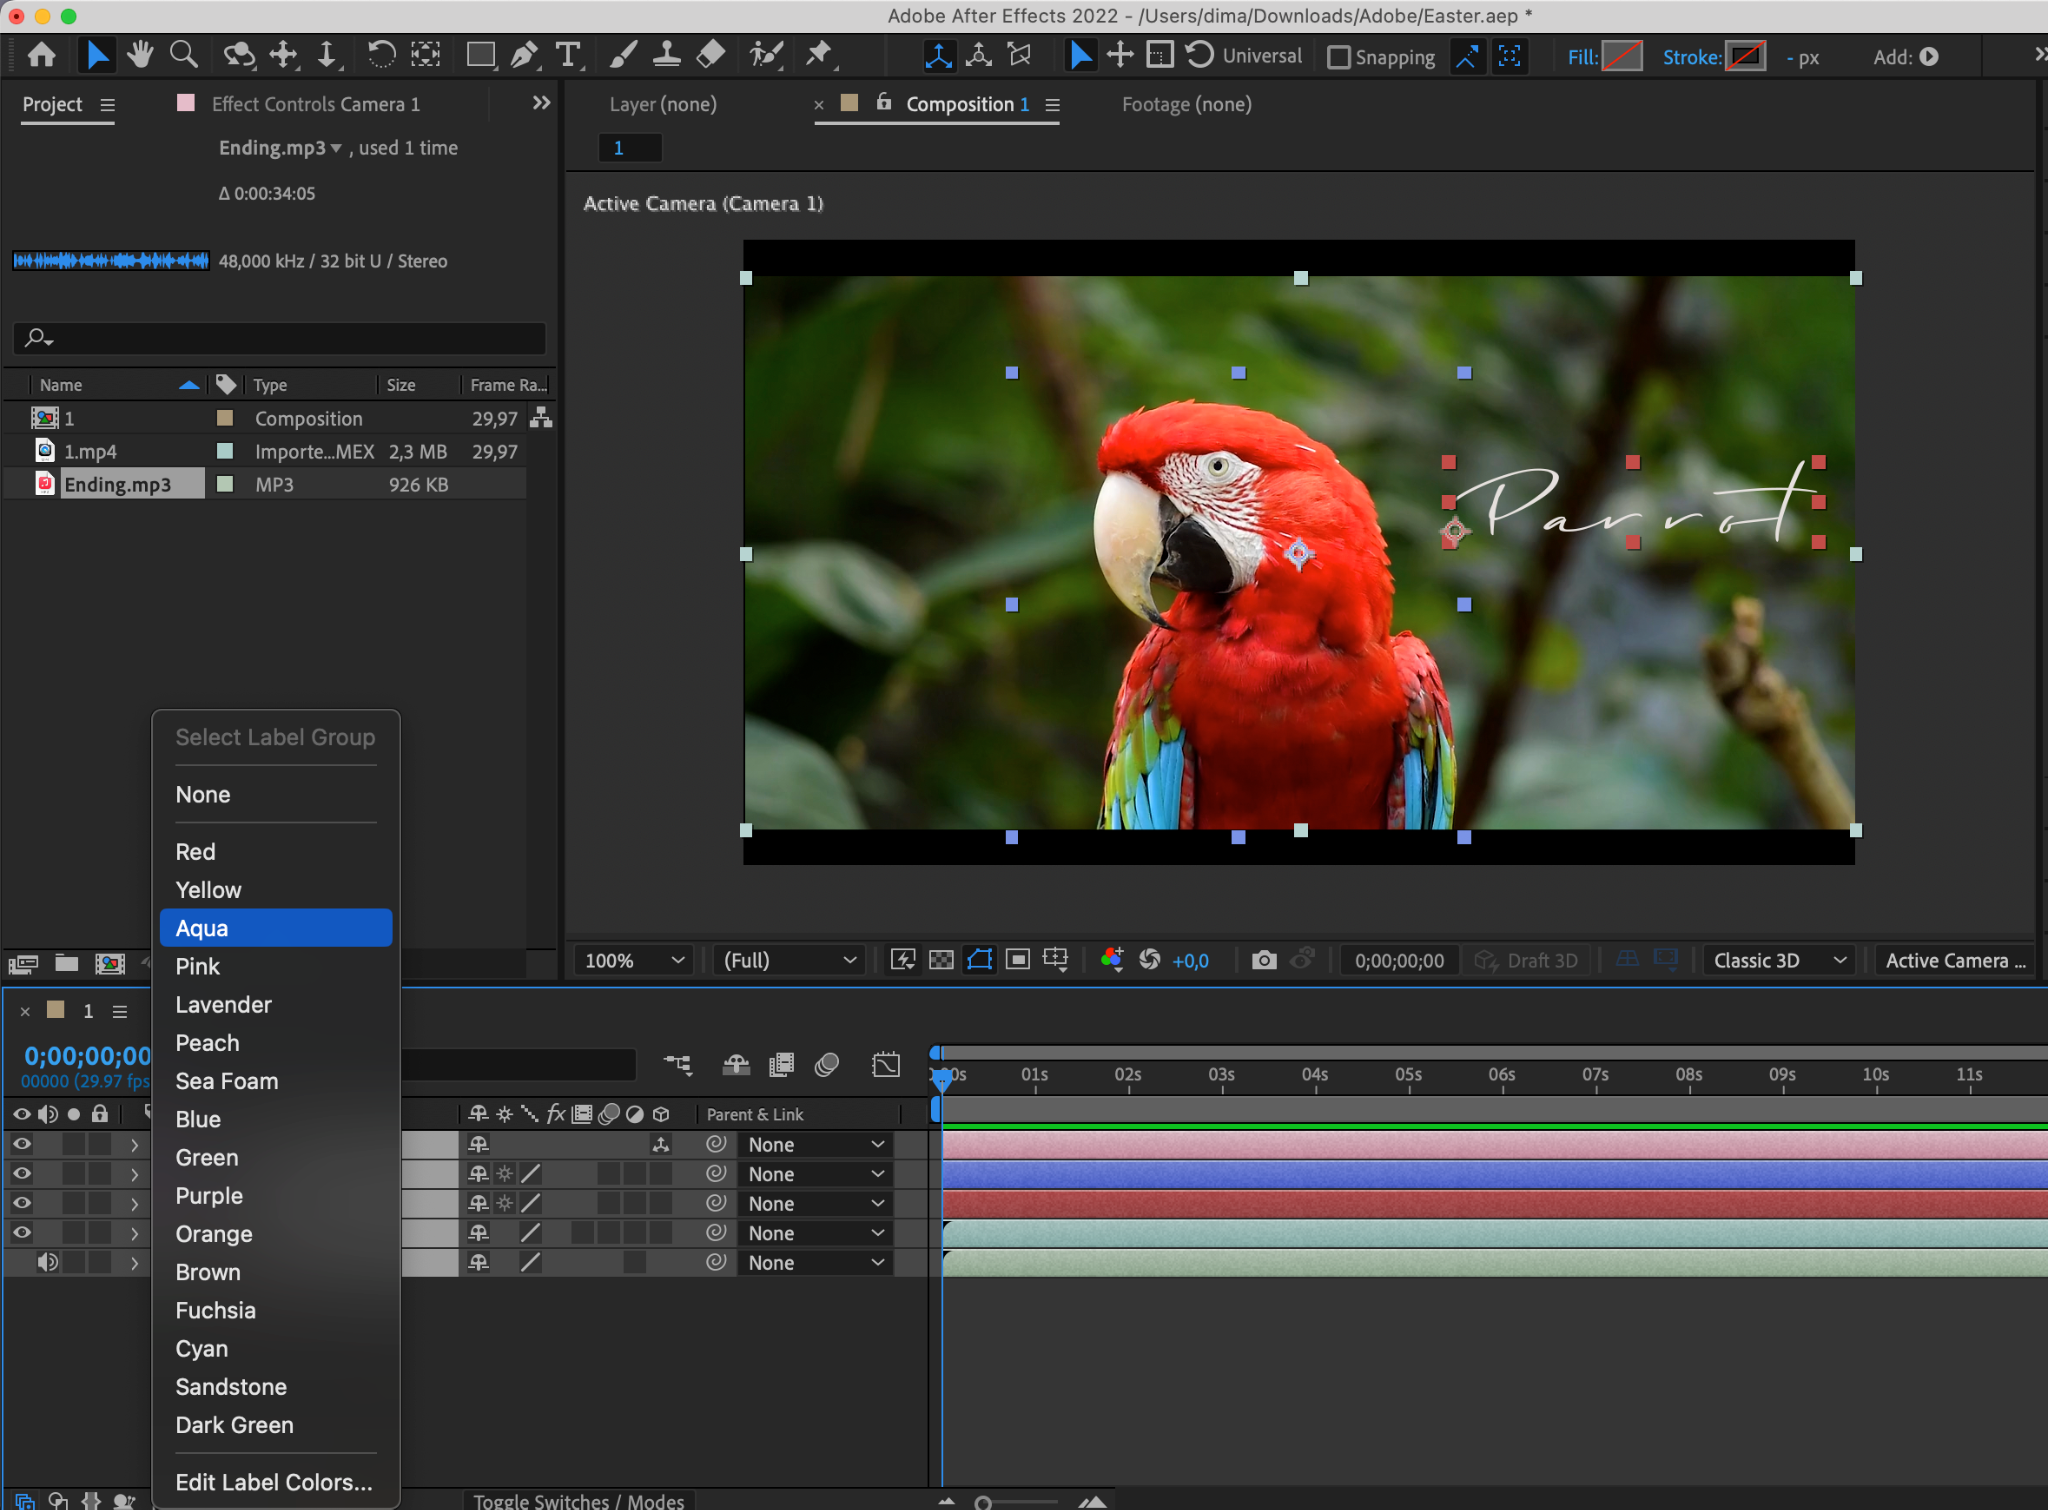This screenshot has width=2048, height=1510.
Task: Open the 100% magnification dropdown
Action: 634,960
